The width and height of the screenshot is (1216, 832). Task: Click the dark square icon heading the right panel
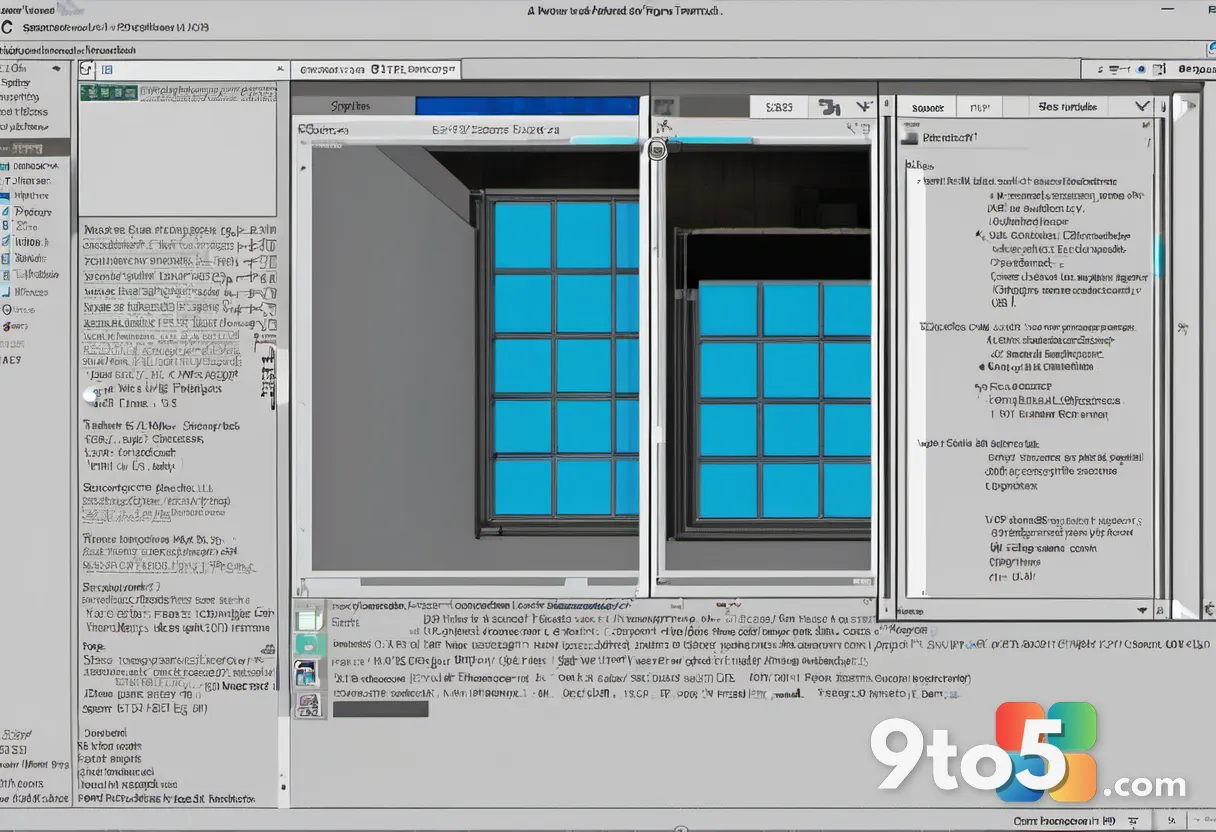pyautogui.click(x=909, y=139)
